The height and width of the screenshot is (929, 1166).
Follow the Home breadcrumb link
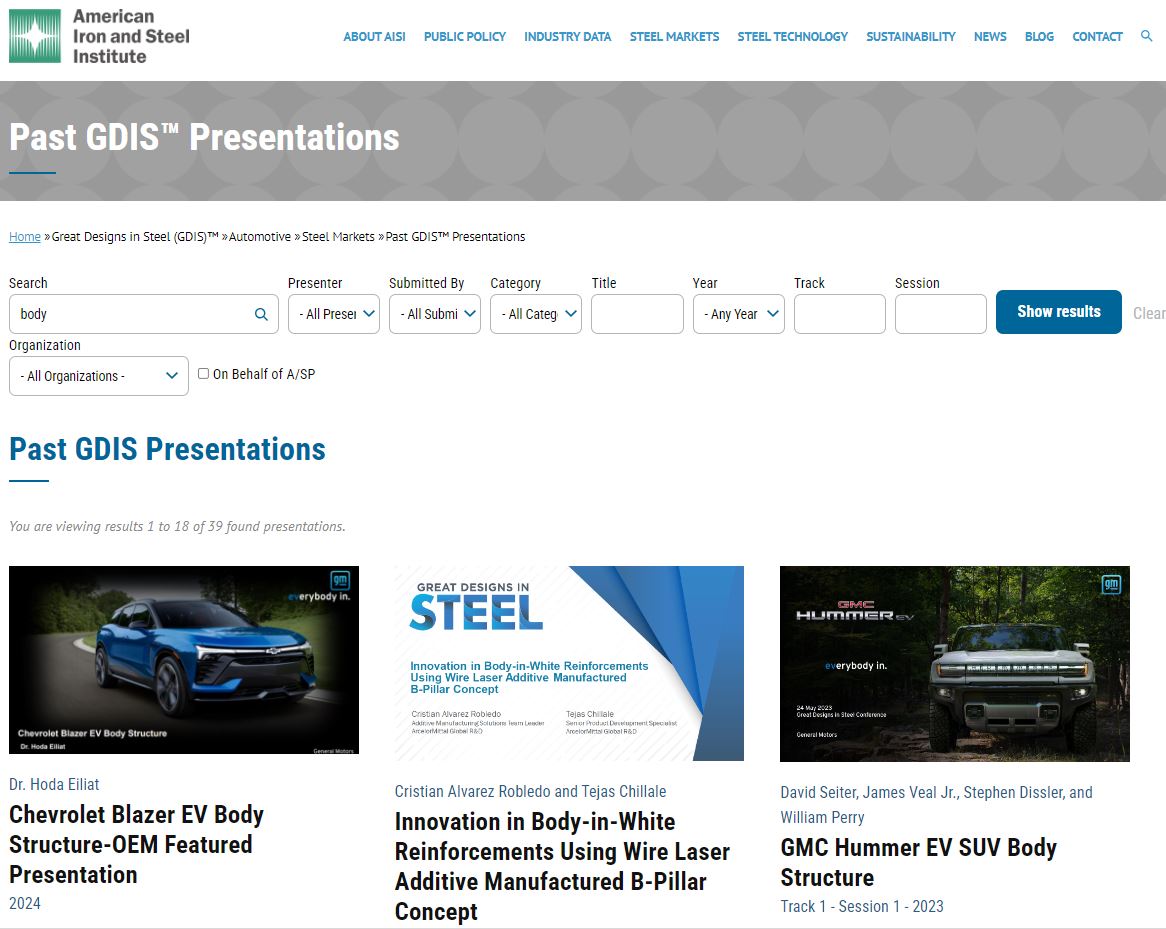click(x=25, y=237)
